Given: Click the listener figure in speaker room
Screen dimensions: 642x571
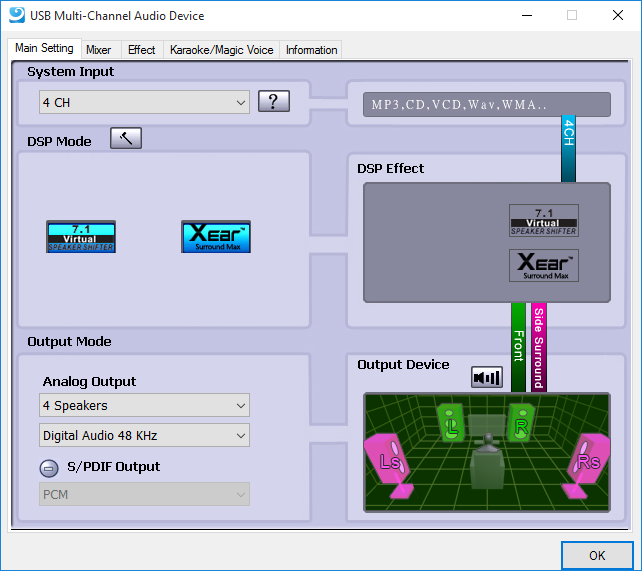Looking at the screenshot, I should (x=488, y=459).
